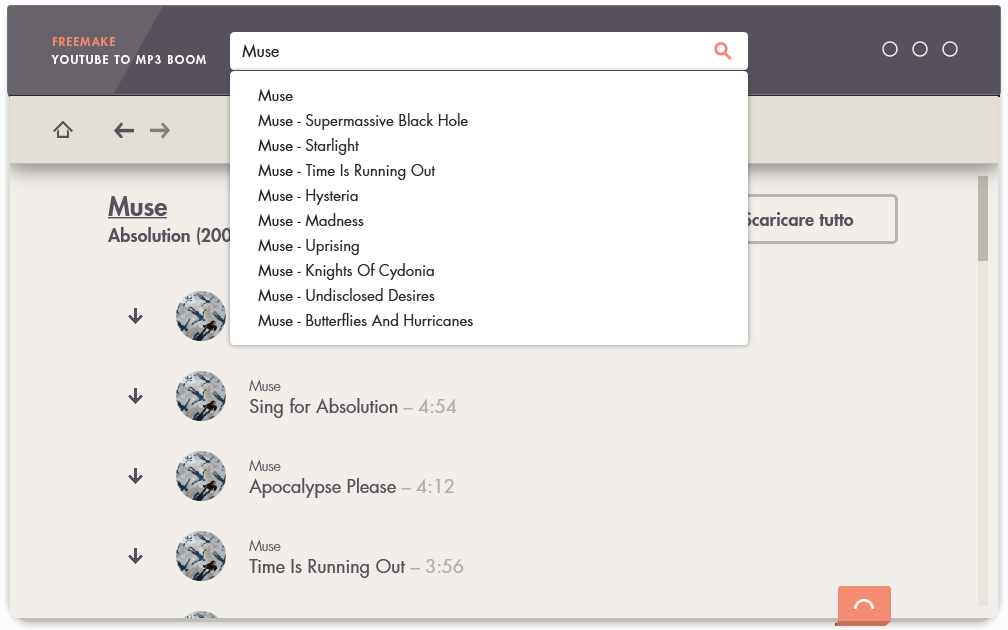Choose suggestion Muse - Supermassive Black Hole
The image size is (1008, 630).
tap(363, 121)
